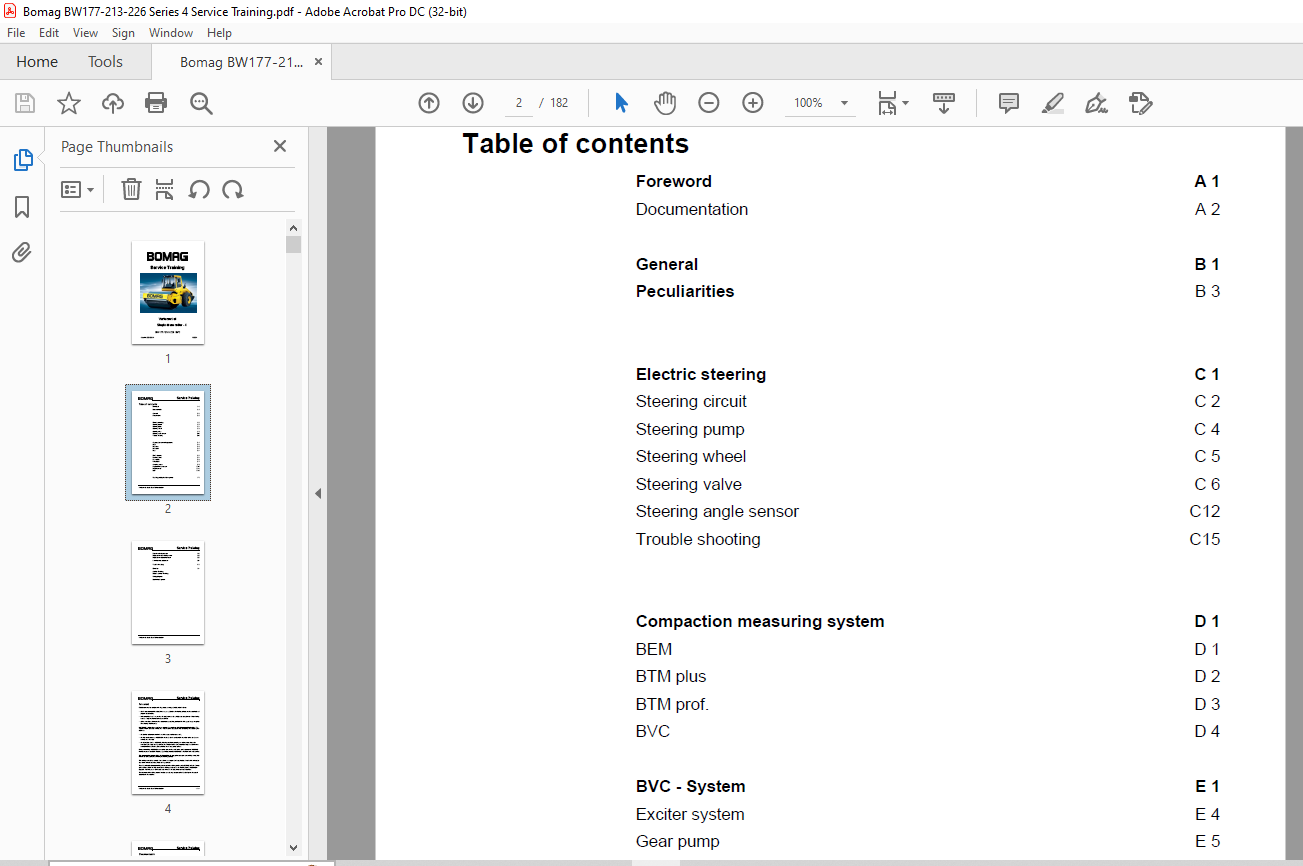This screenshot has height=866, width=1303.
Task: Click the upload to cloud icon
Action: [113, 103]
